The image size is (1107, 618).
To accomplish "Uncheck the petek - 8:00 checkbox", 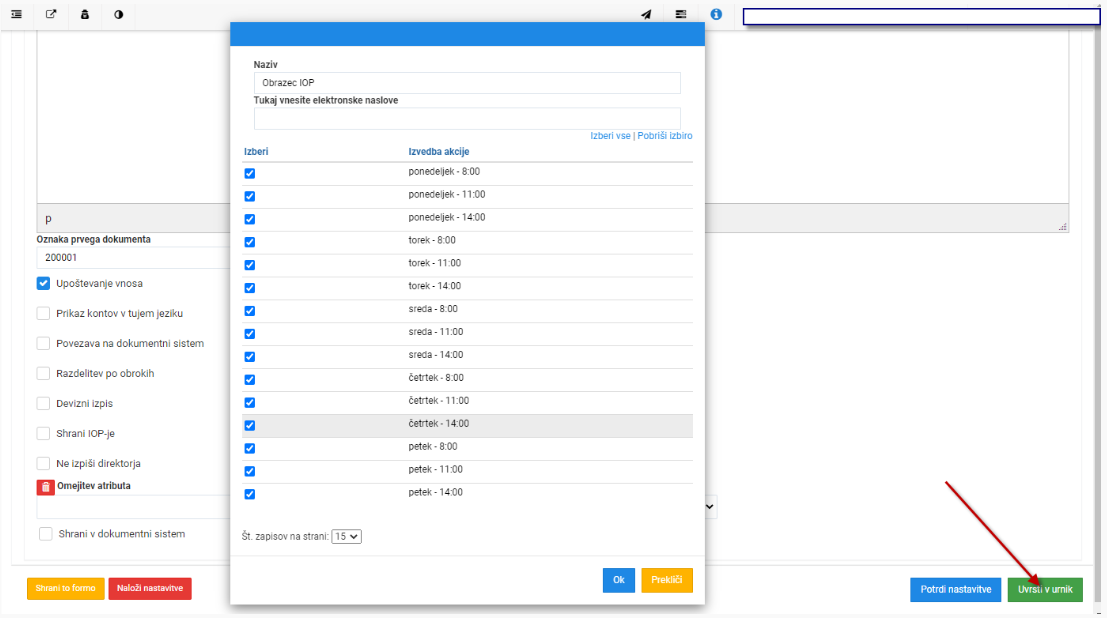I will (x=250, y=448).
